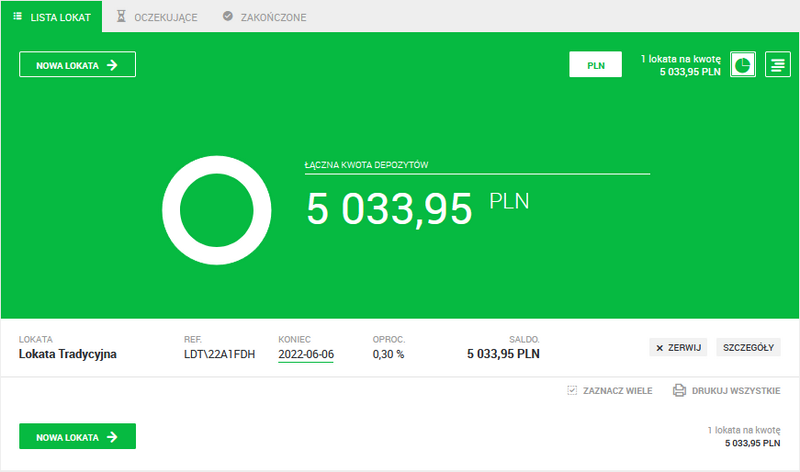Switch to list view icon
Image resolution: width=800 pixels, height=472 pixels.
tap(777, 65)
